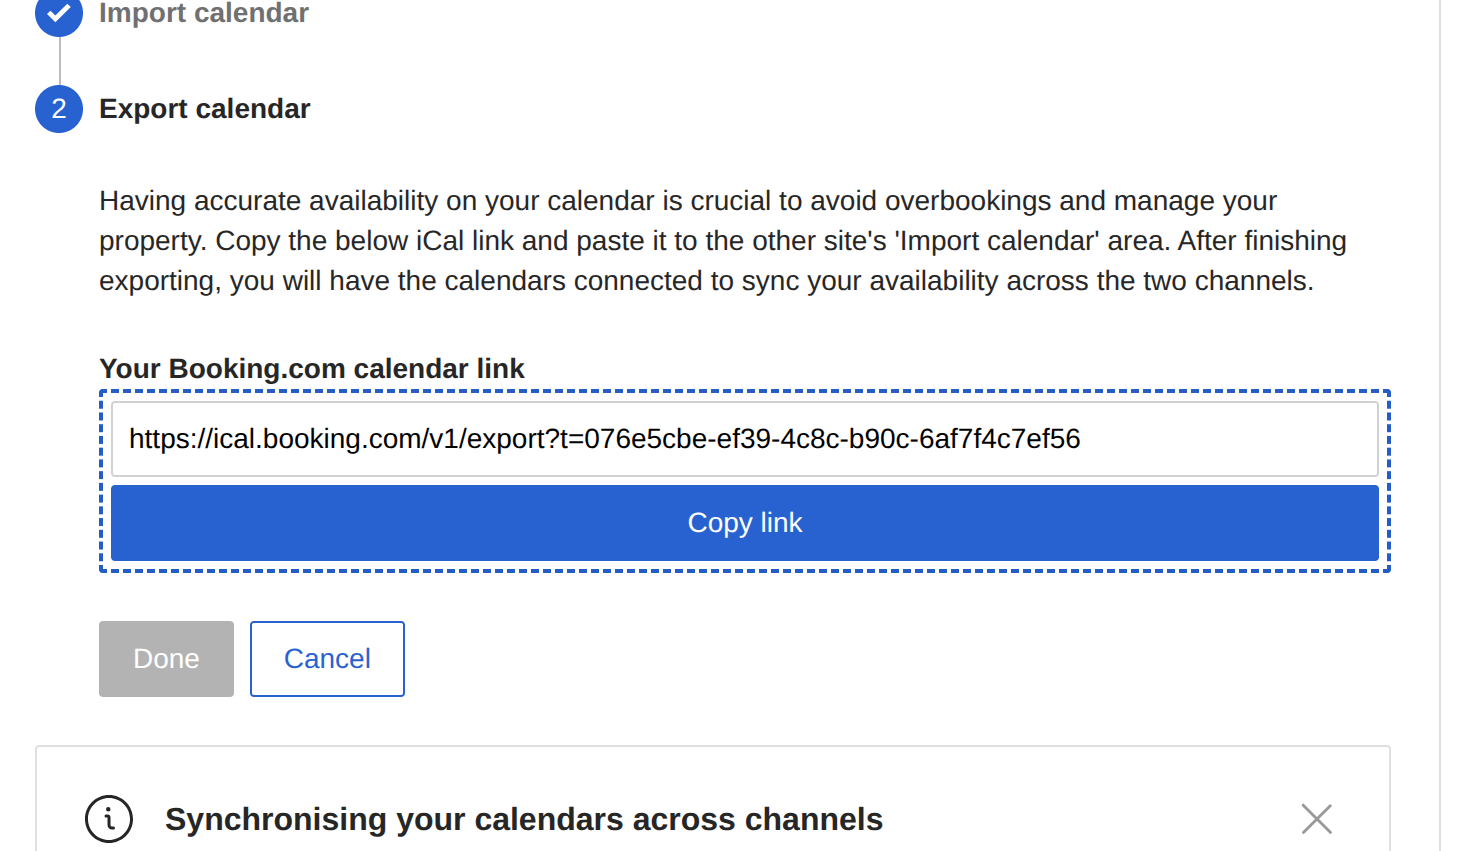Click the token part of the calendar URL
This screenshot has width=1469, height=851.
830,439
